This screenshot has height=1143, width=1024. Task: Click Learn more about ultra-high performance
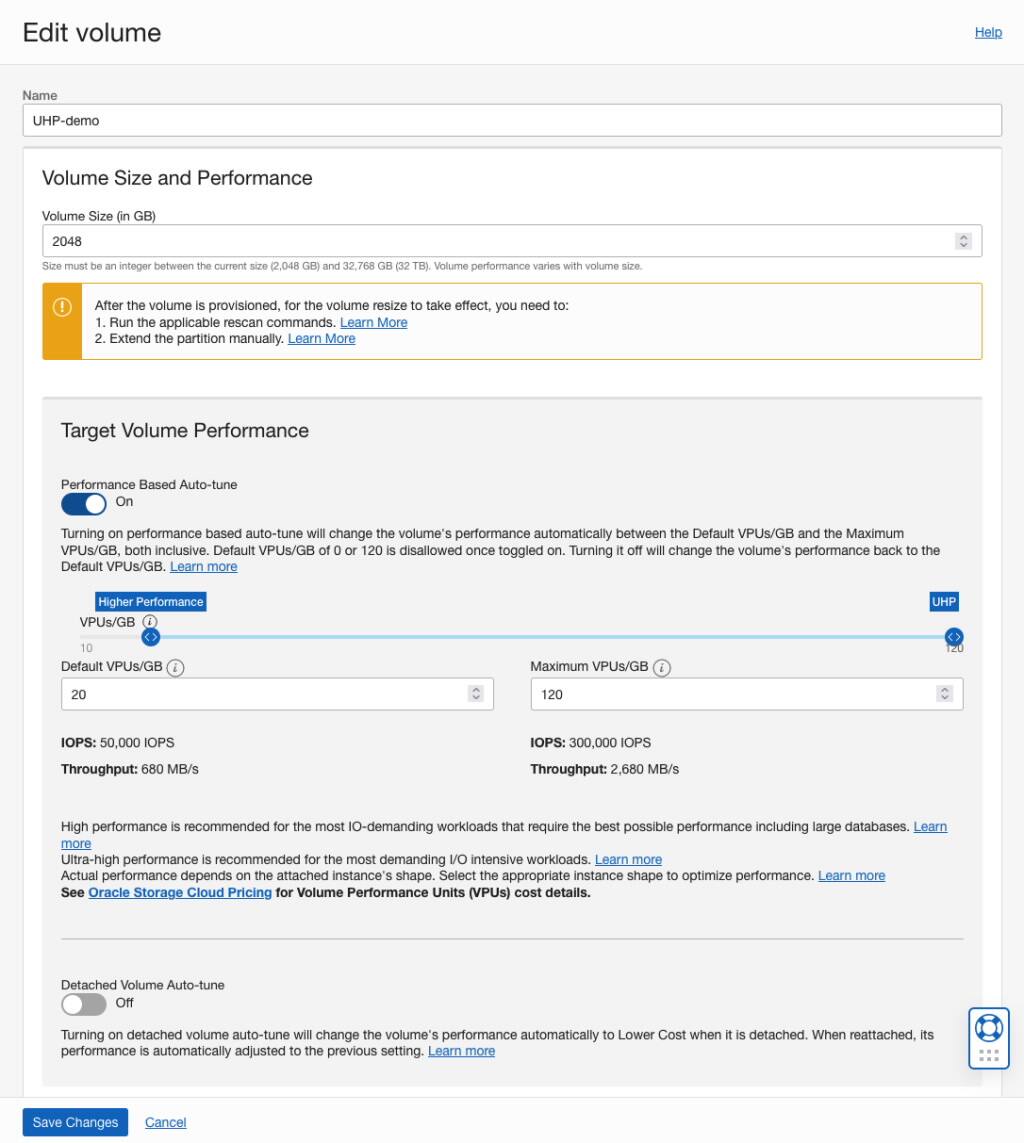coord(628,859)
